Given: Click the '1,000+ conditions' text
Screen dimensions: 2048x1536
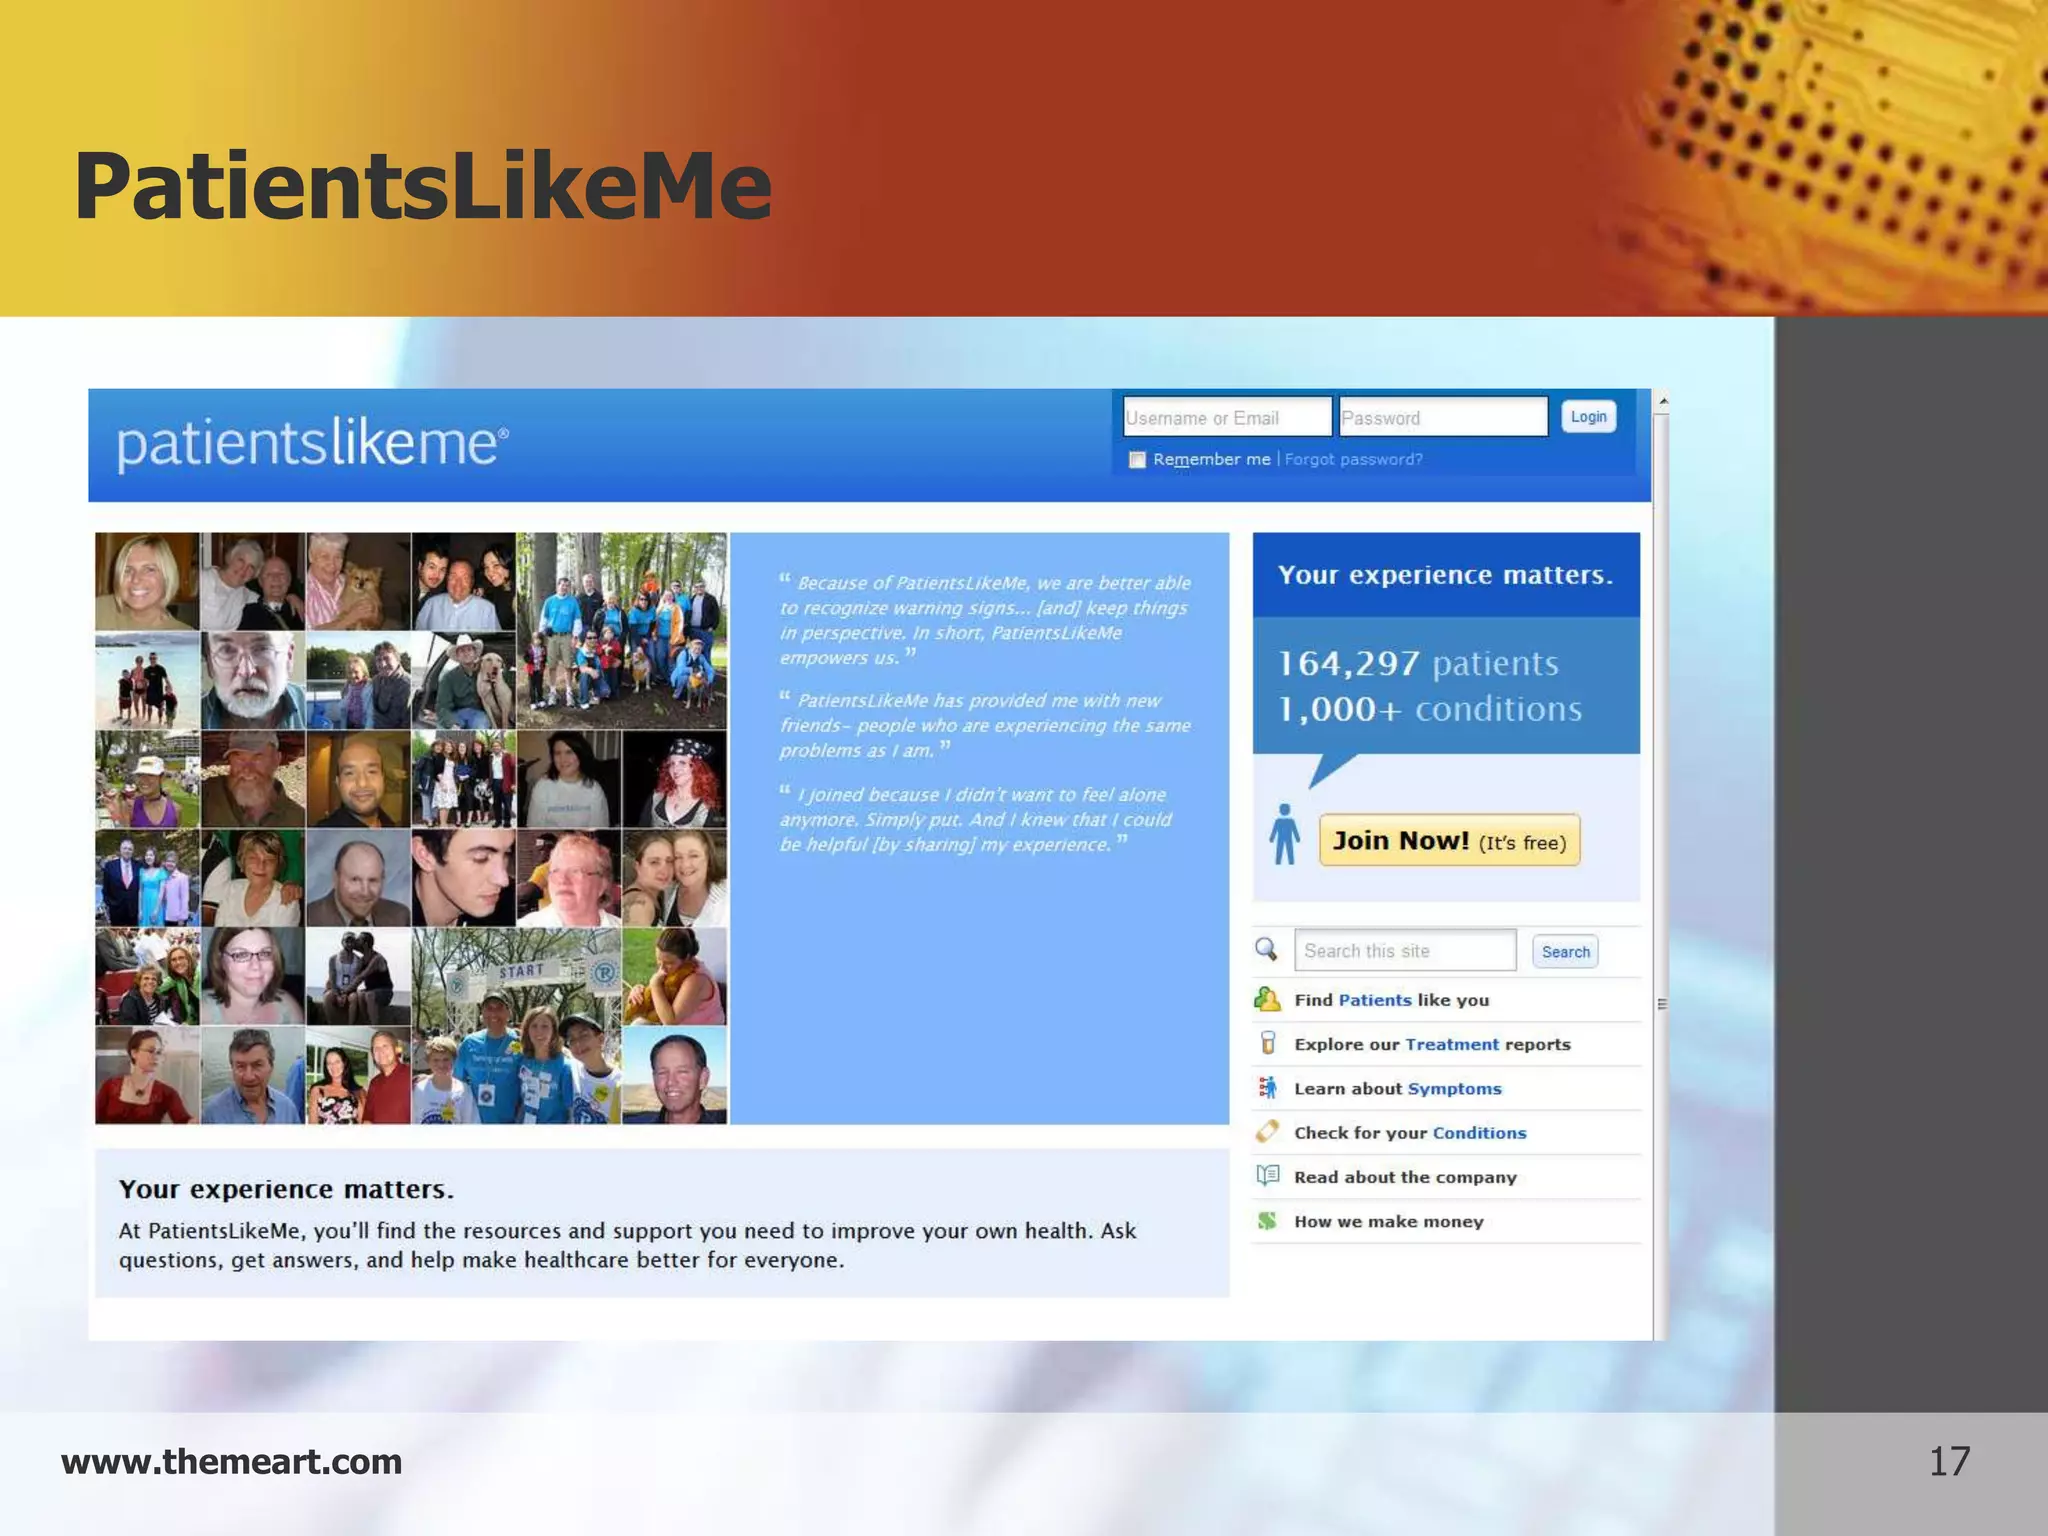Looking at the screenshot, I should coord(1430,709).
